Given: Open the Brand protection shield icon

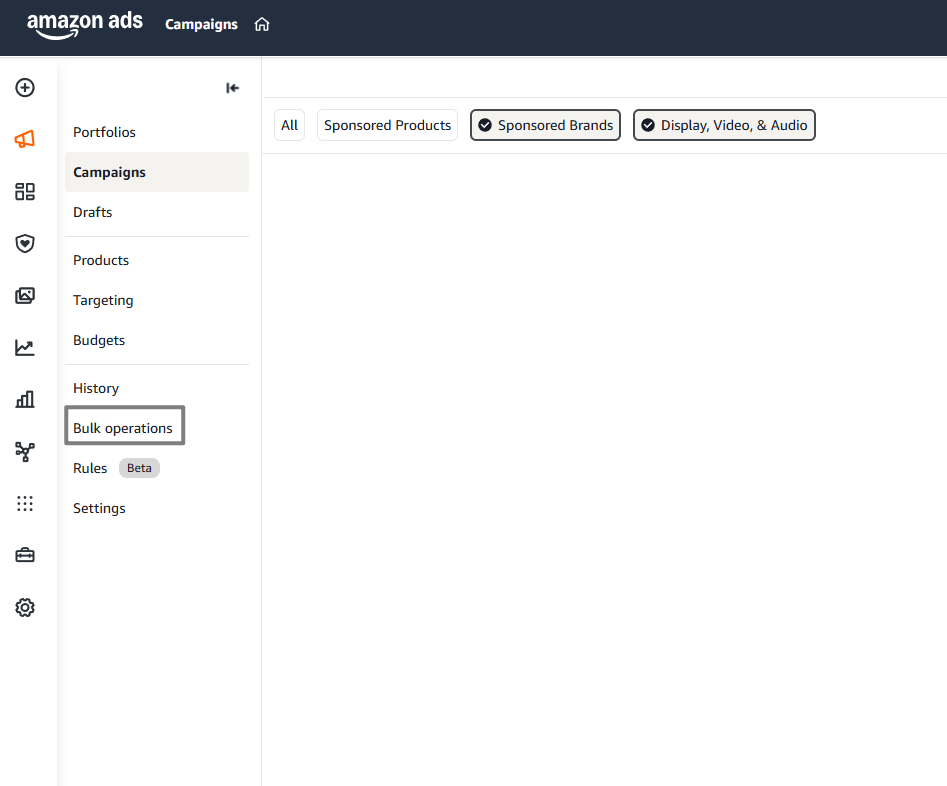Looking at the screenshot, I should [x=24, y=243].
